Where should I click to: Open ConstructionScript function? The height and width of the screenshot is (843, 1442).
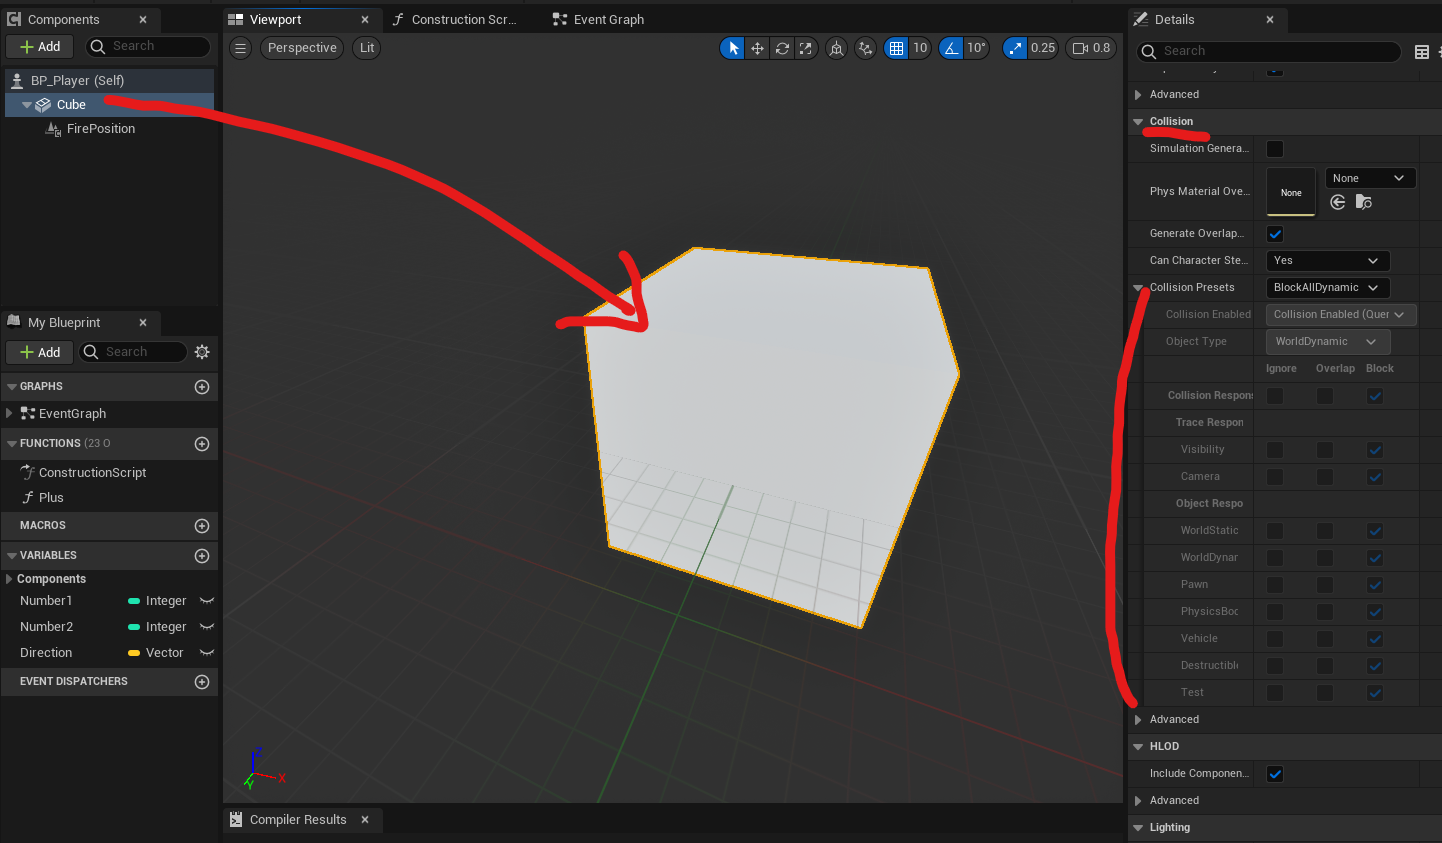pos(92,473)
